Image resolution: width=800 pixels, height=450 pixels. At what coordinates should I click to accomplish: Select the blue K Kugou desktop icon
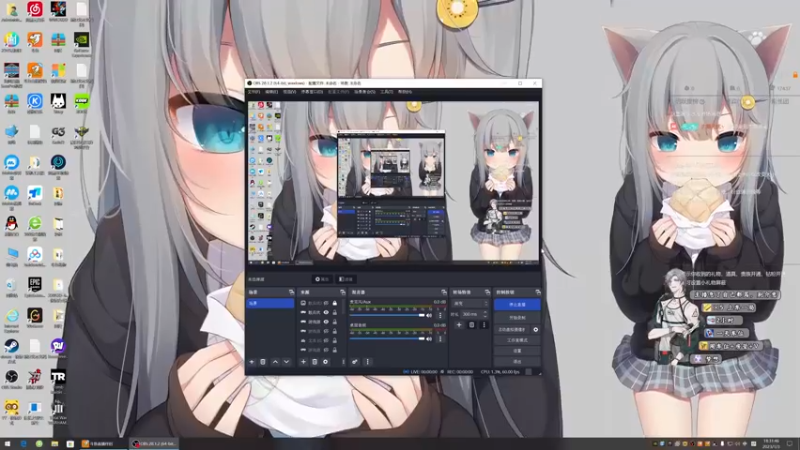(x=35, y=101)
